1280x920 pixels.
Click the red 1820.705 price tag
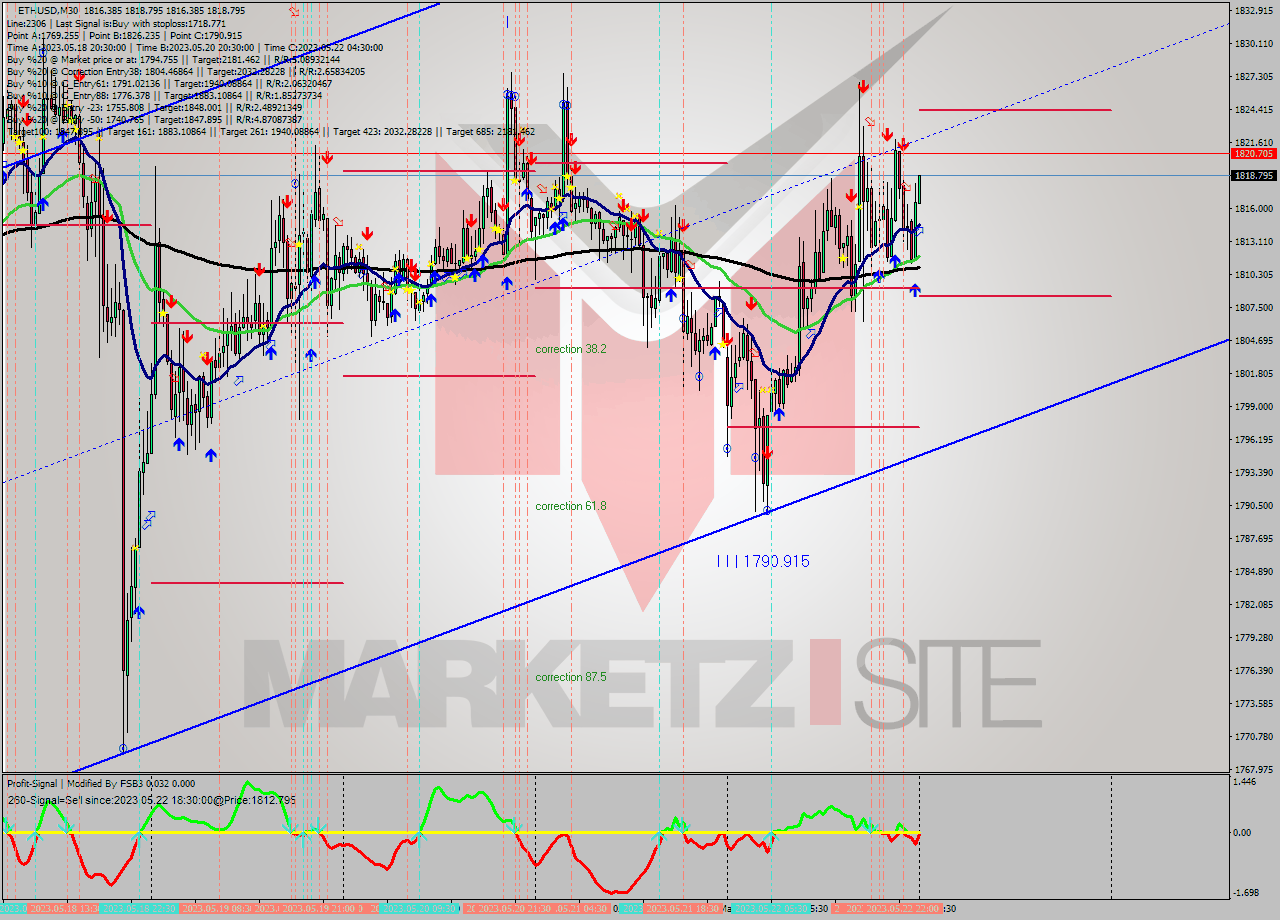[1253, 154]
